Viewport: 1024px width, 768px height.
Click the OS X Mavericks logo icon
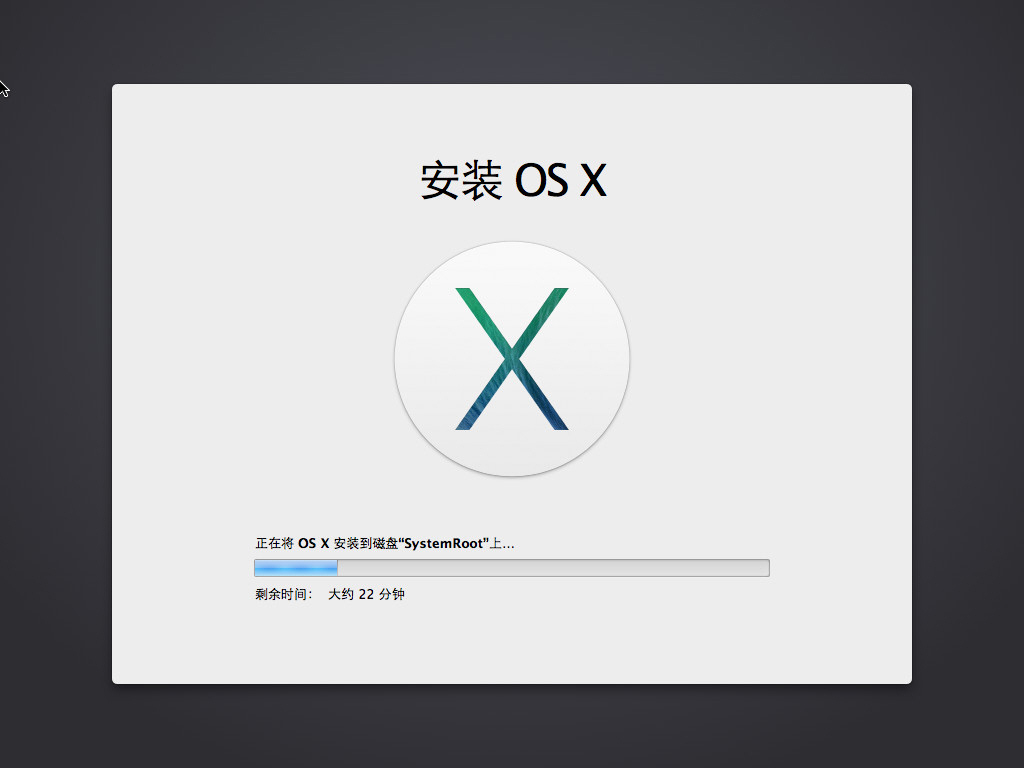[512, 359]
